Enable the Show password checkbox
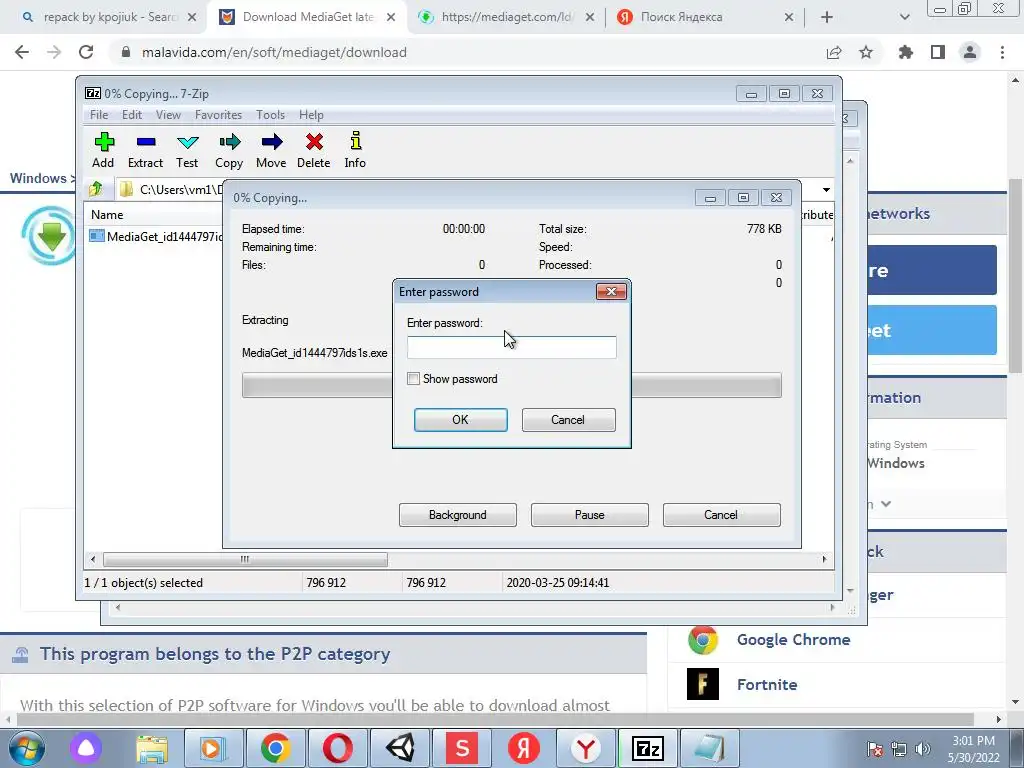 click(413, 379)
